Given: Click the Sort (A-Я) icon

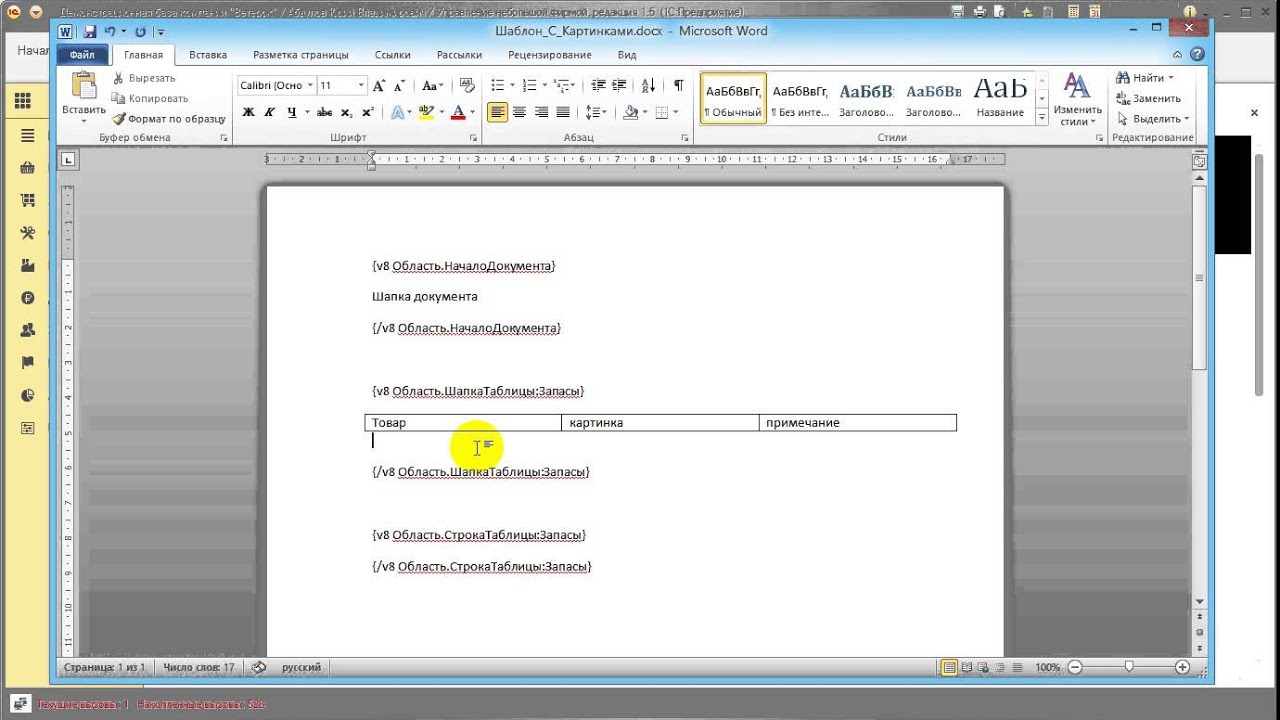Looking at the screenshot, I should [648, 86].
